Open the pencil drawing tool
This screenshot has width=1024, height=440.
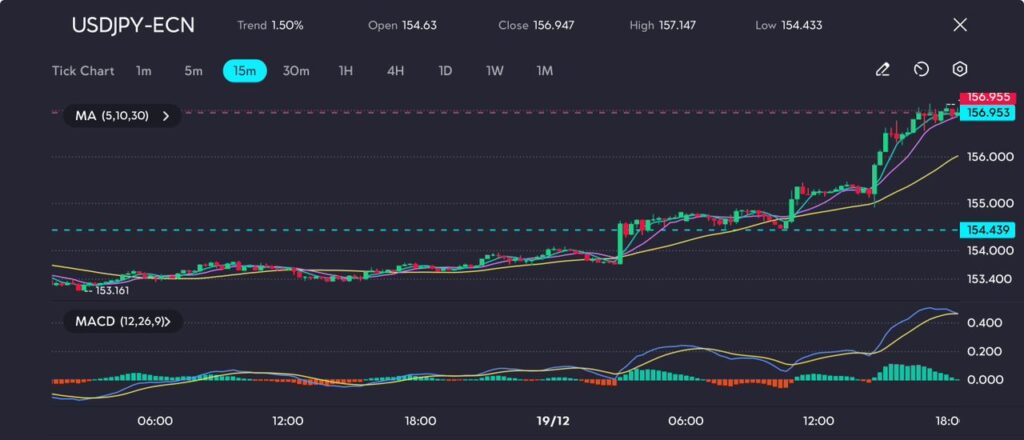click(882, 70)
